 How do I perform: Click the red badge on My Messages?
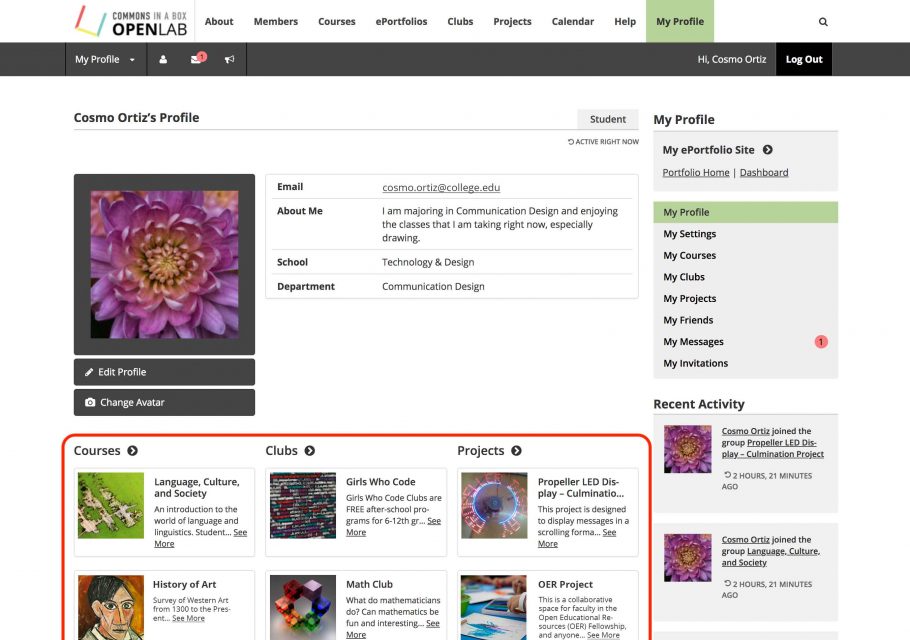pyautogui.click(x=821, y=342)
